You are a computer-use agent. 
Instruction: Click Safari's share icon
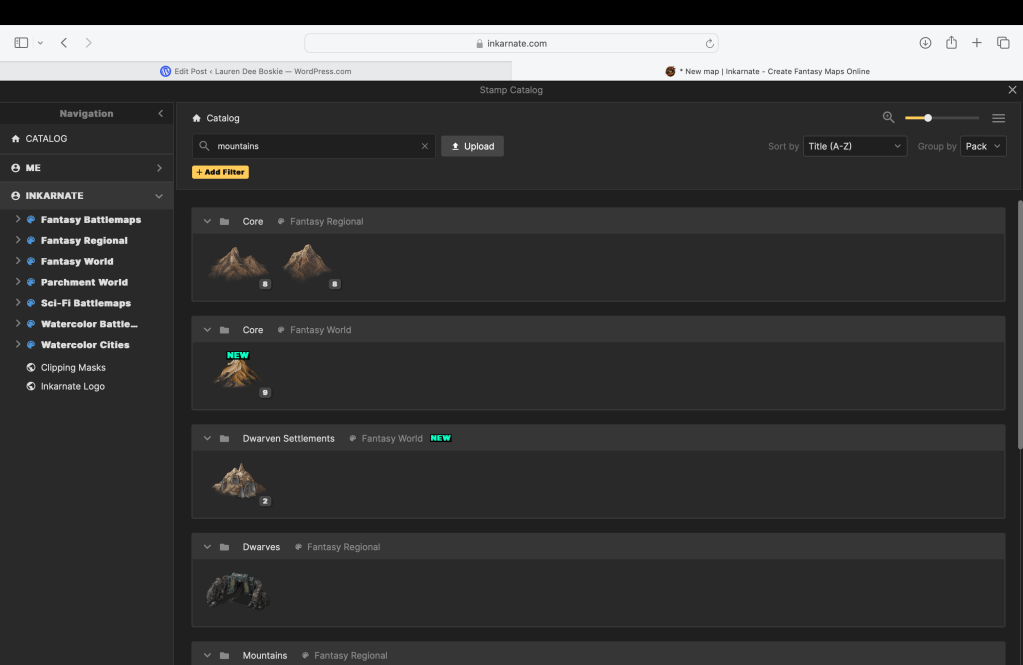(951, 43)
